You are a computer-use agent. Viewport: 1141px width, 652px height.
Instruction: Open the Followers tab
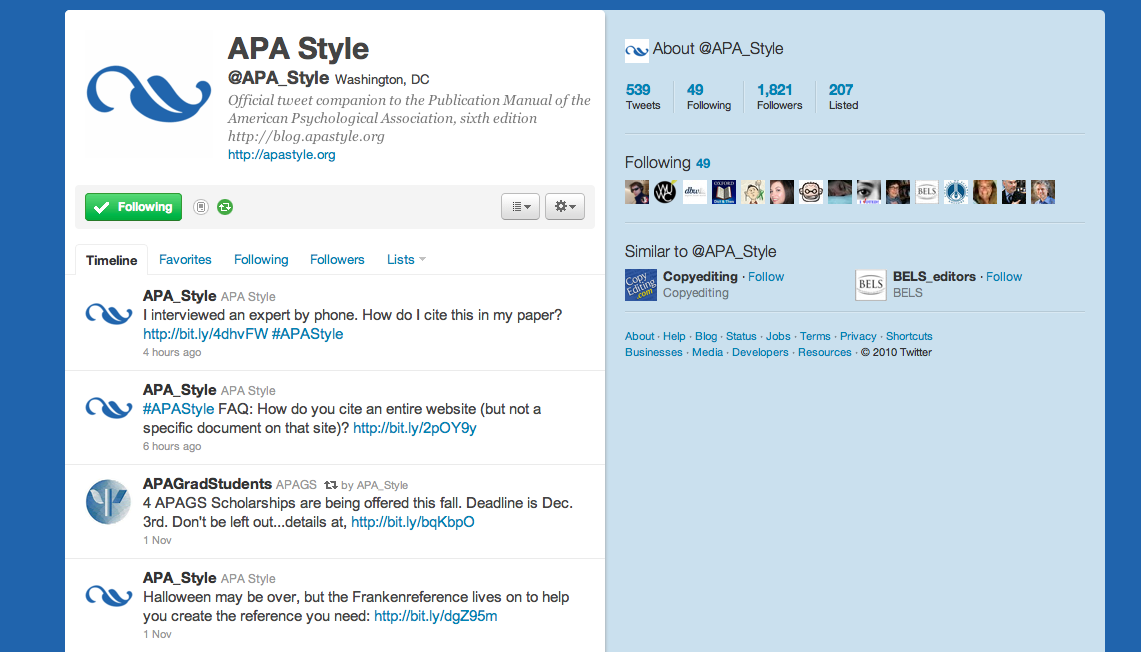337,260
